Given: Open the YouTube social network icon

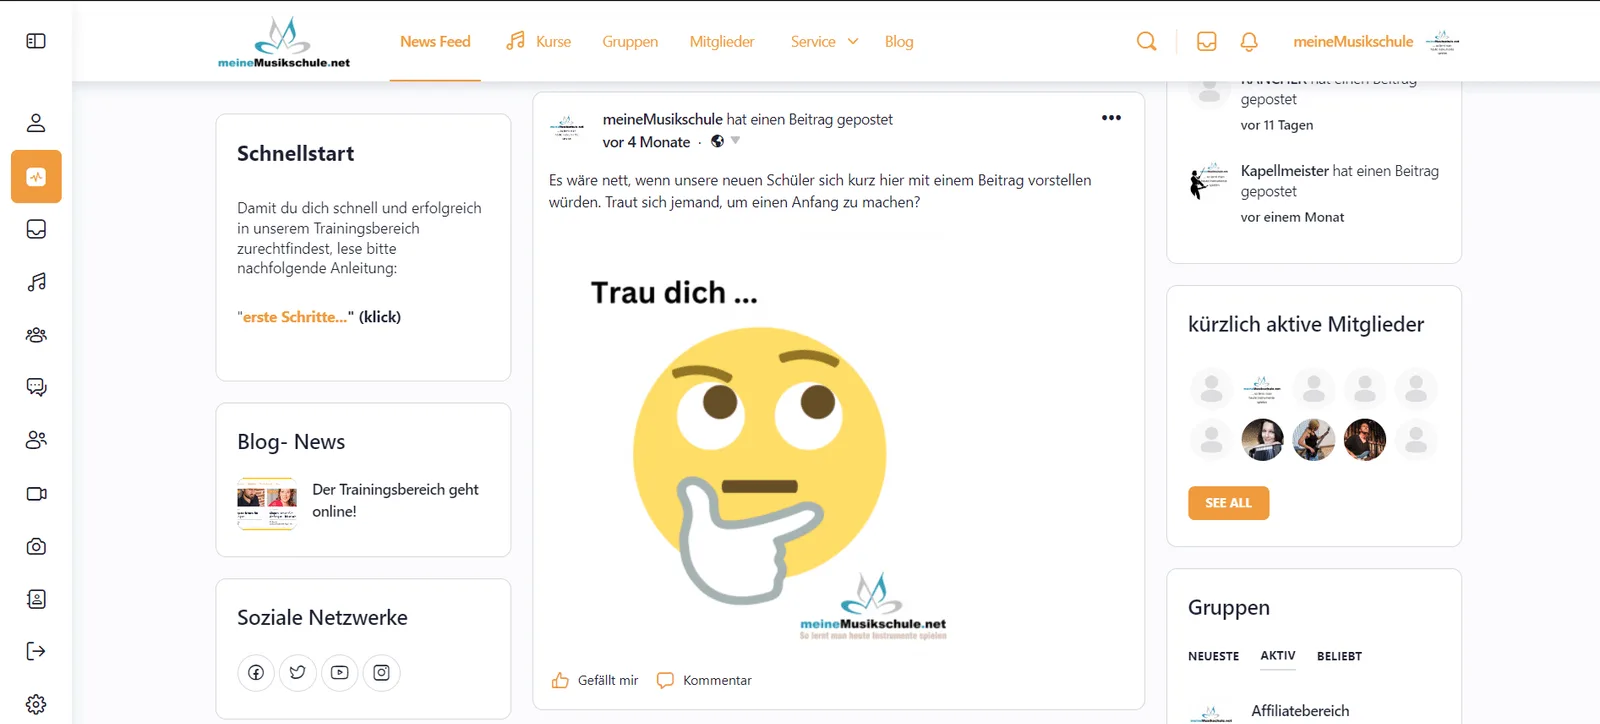Looking at the screenshot, I should [x=340, y=673].
